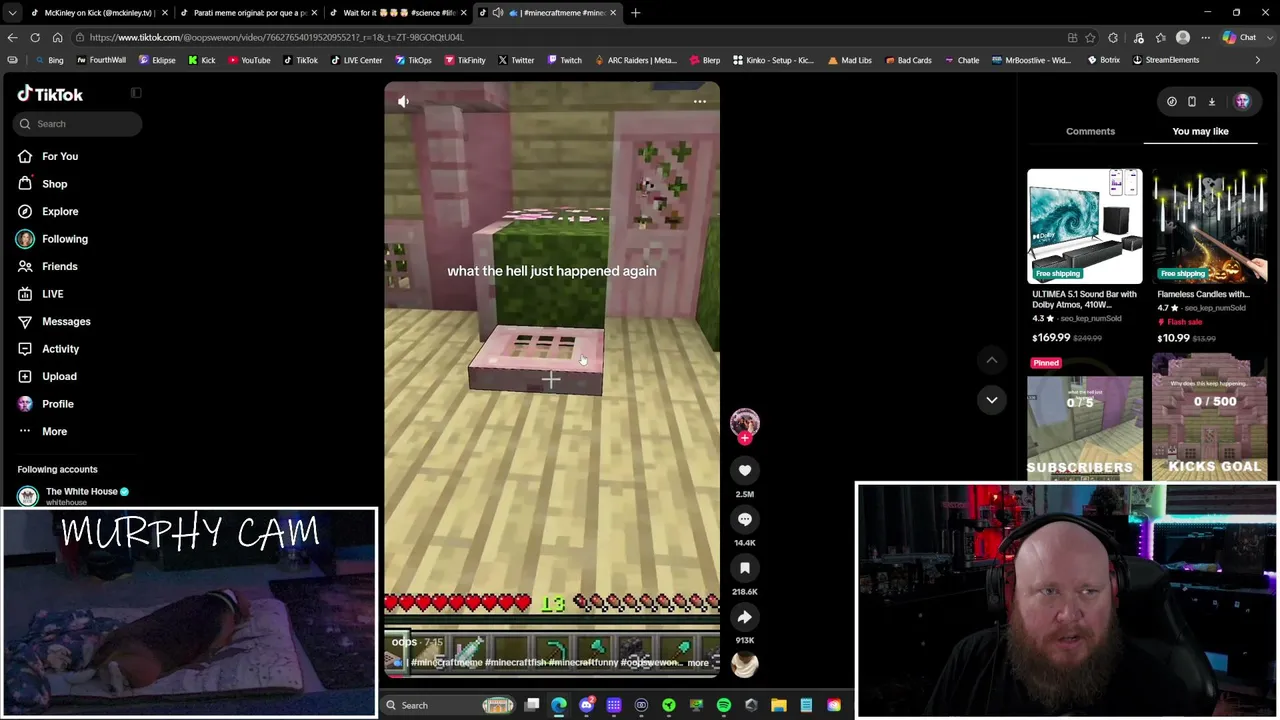This screenshot has height=720, width=1280.
Task: Open the spinning sound disc for this video
Action: point(745,664)
